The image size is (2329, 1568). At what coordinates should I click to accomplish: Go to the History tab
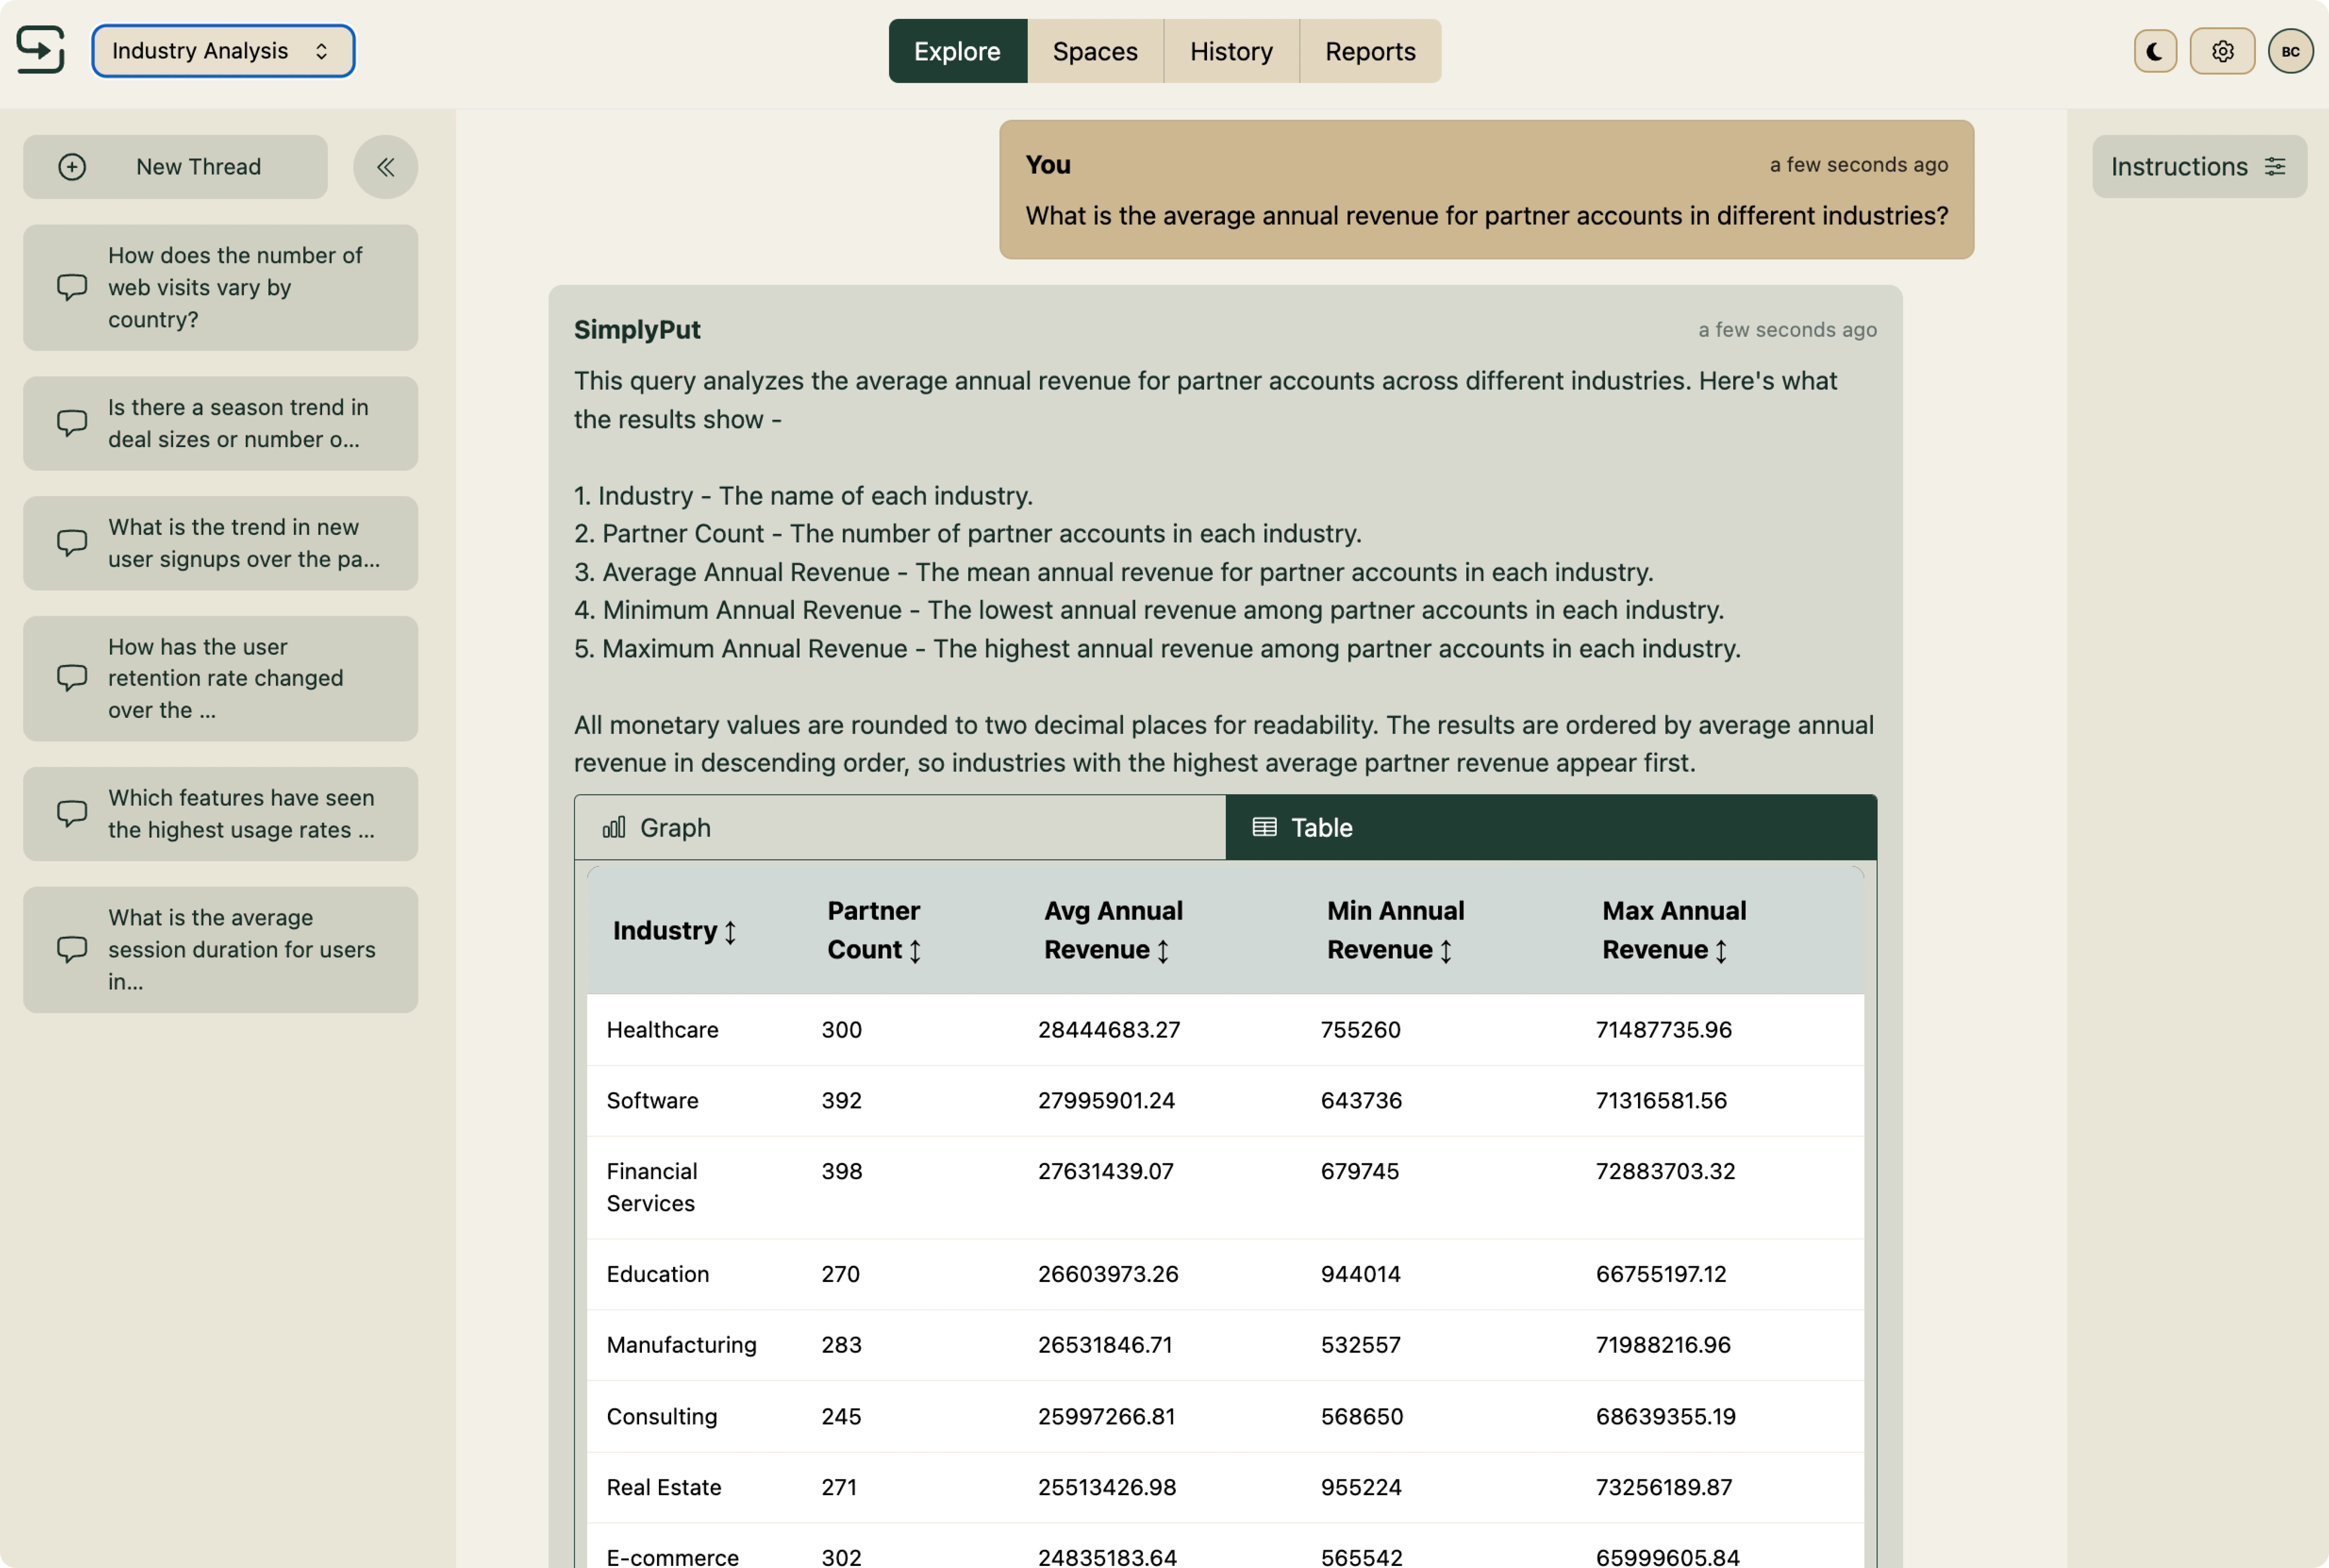click(x=1231, y=51)
